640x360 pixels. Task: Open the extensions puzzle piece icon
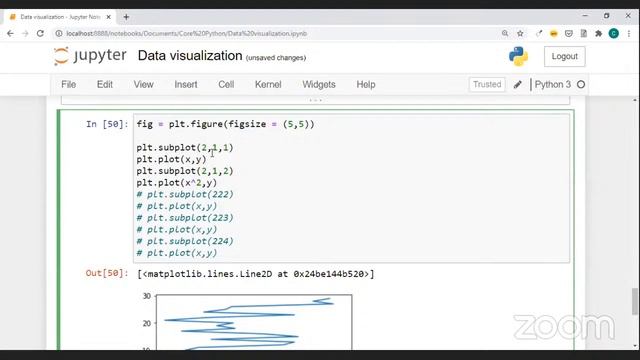(x=598, y=33)
